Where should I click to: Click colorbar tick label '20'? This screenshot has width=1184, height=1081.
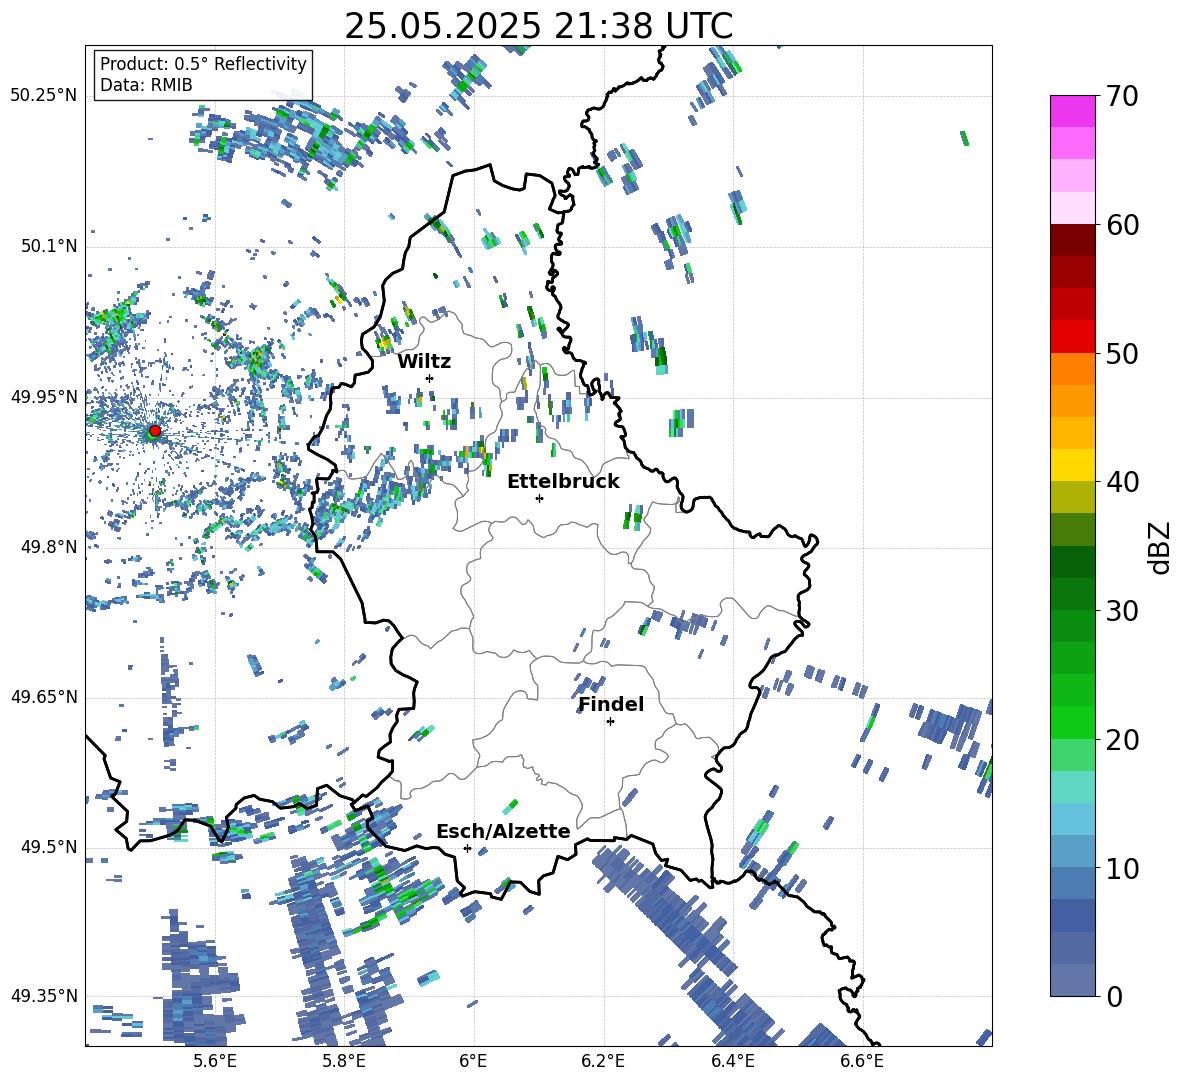(1122, 740)
